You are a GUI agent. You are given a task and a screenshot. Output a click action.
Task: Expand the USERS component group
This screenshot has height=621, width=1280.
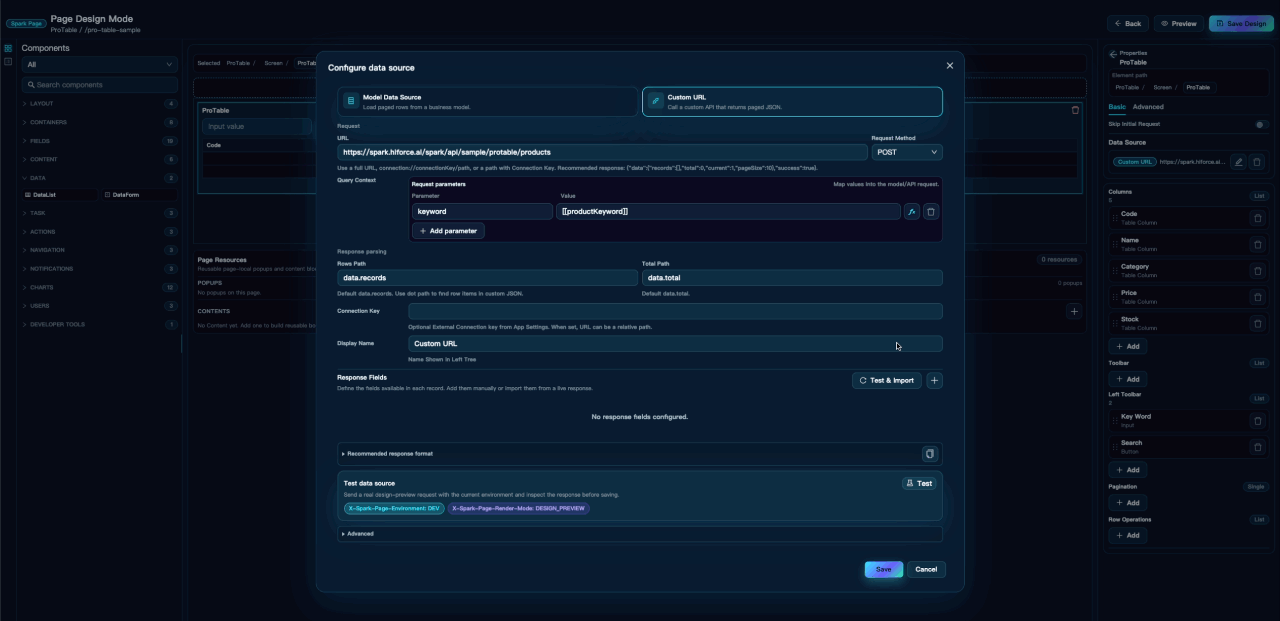(x=100, y=306)
